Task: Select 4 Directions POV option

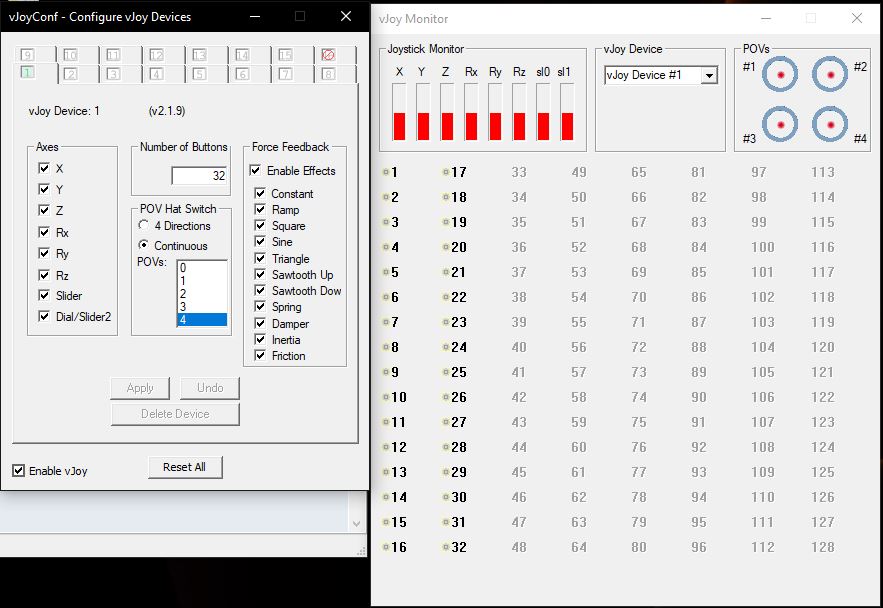Action: [x=144, y=225]
